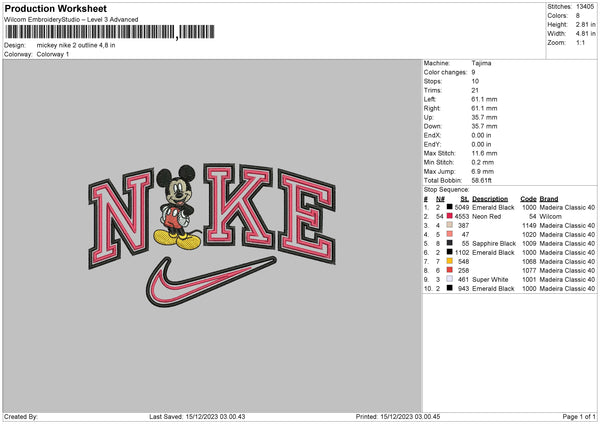Click the letter N in the design
The image size is (600, 424).
click(120, 218)
